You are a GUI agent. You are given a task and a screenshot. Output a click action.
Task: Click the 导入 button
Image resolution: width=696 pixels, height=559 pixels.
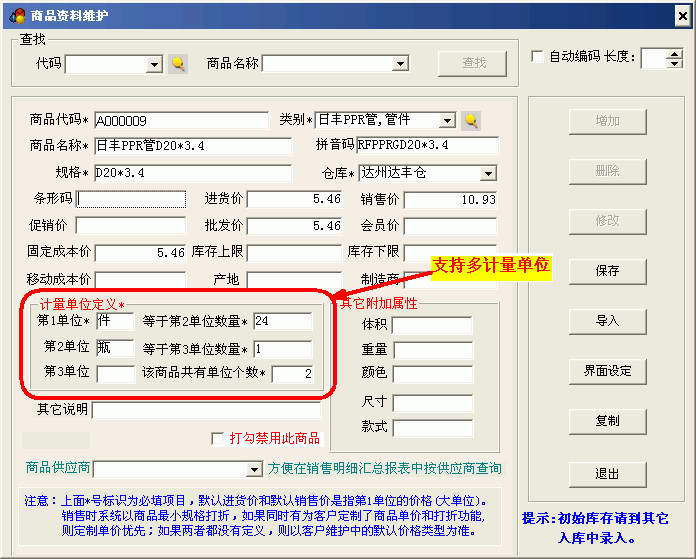tap(607, 321)
